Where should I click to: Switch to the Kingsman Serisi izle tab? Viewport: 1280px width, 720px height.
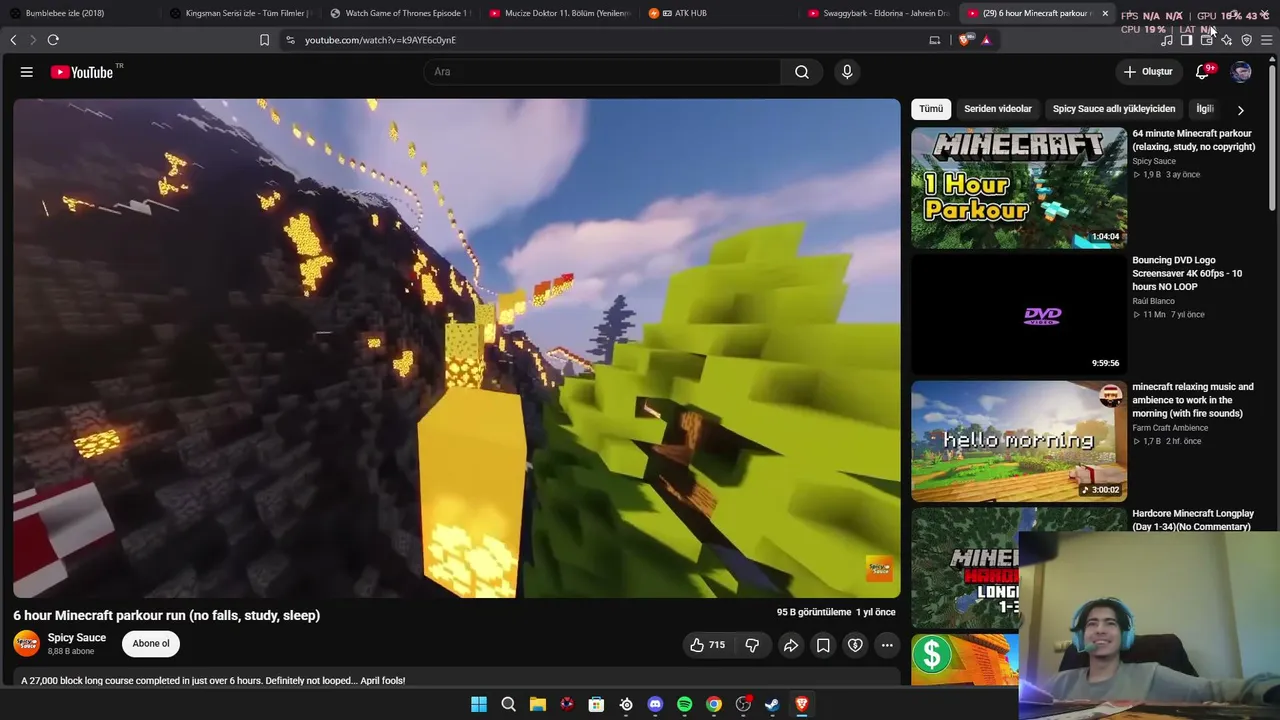(240, 13)
